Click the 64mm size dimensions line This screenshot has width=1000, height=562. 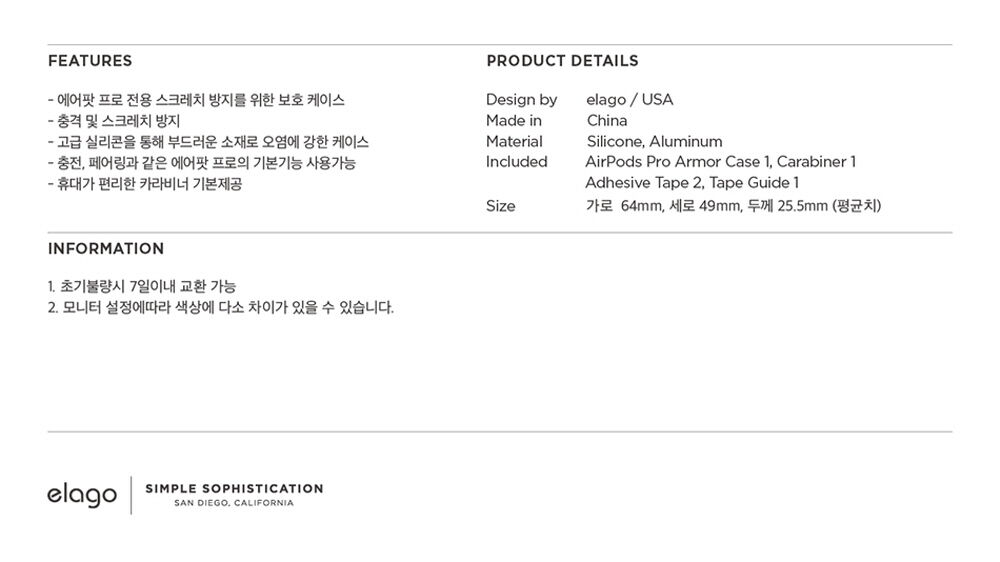coord(733,206)
